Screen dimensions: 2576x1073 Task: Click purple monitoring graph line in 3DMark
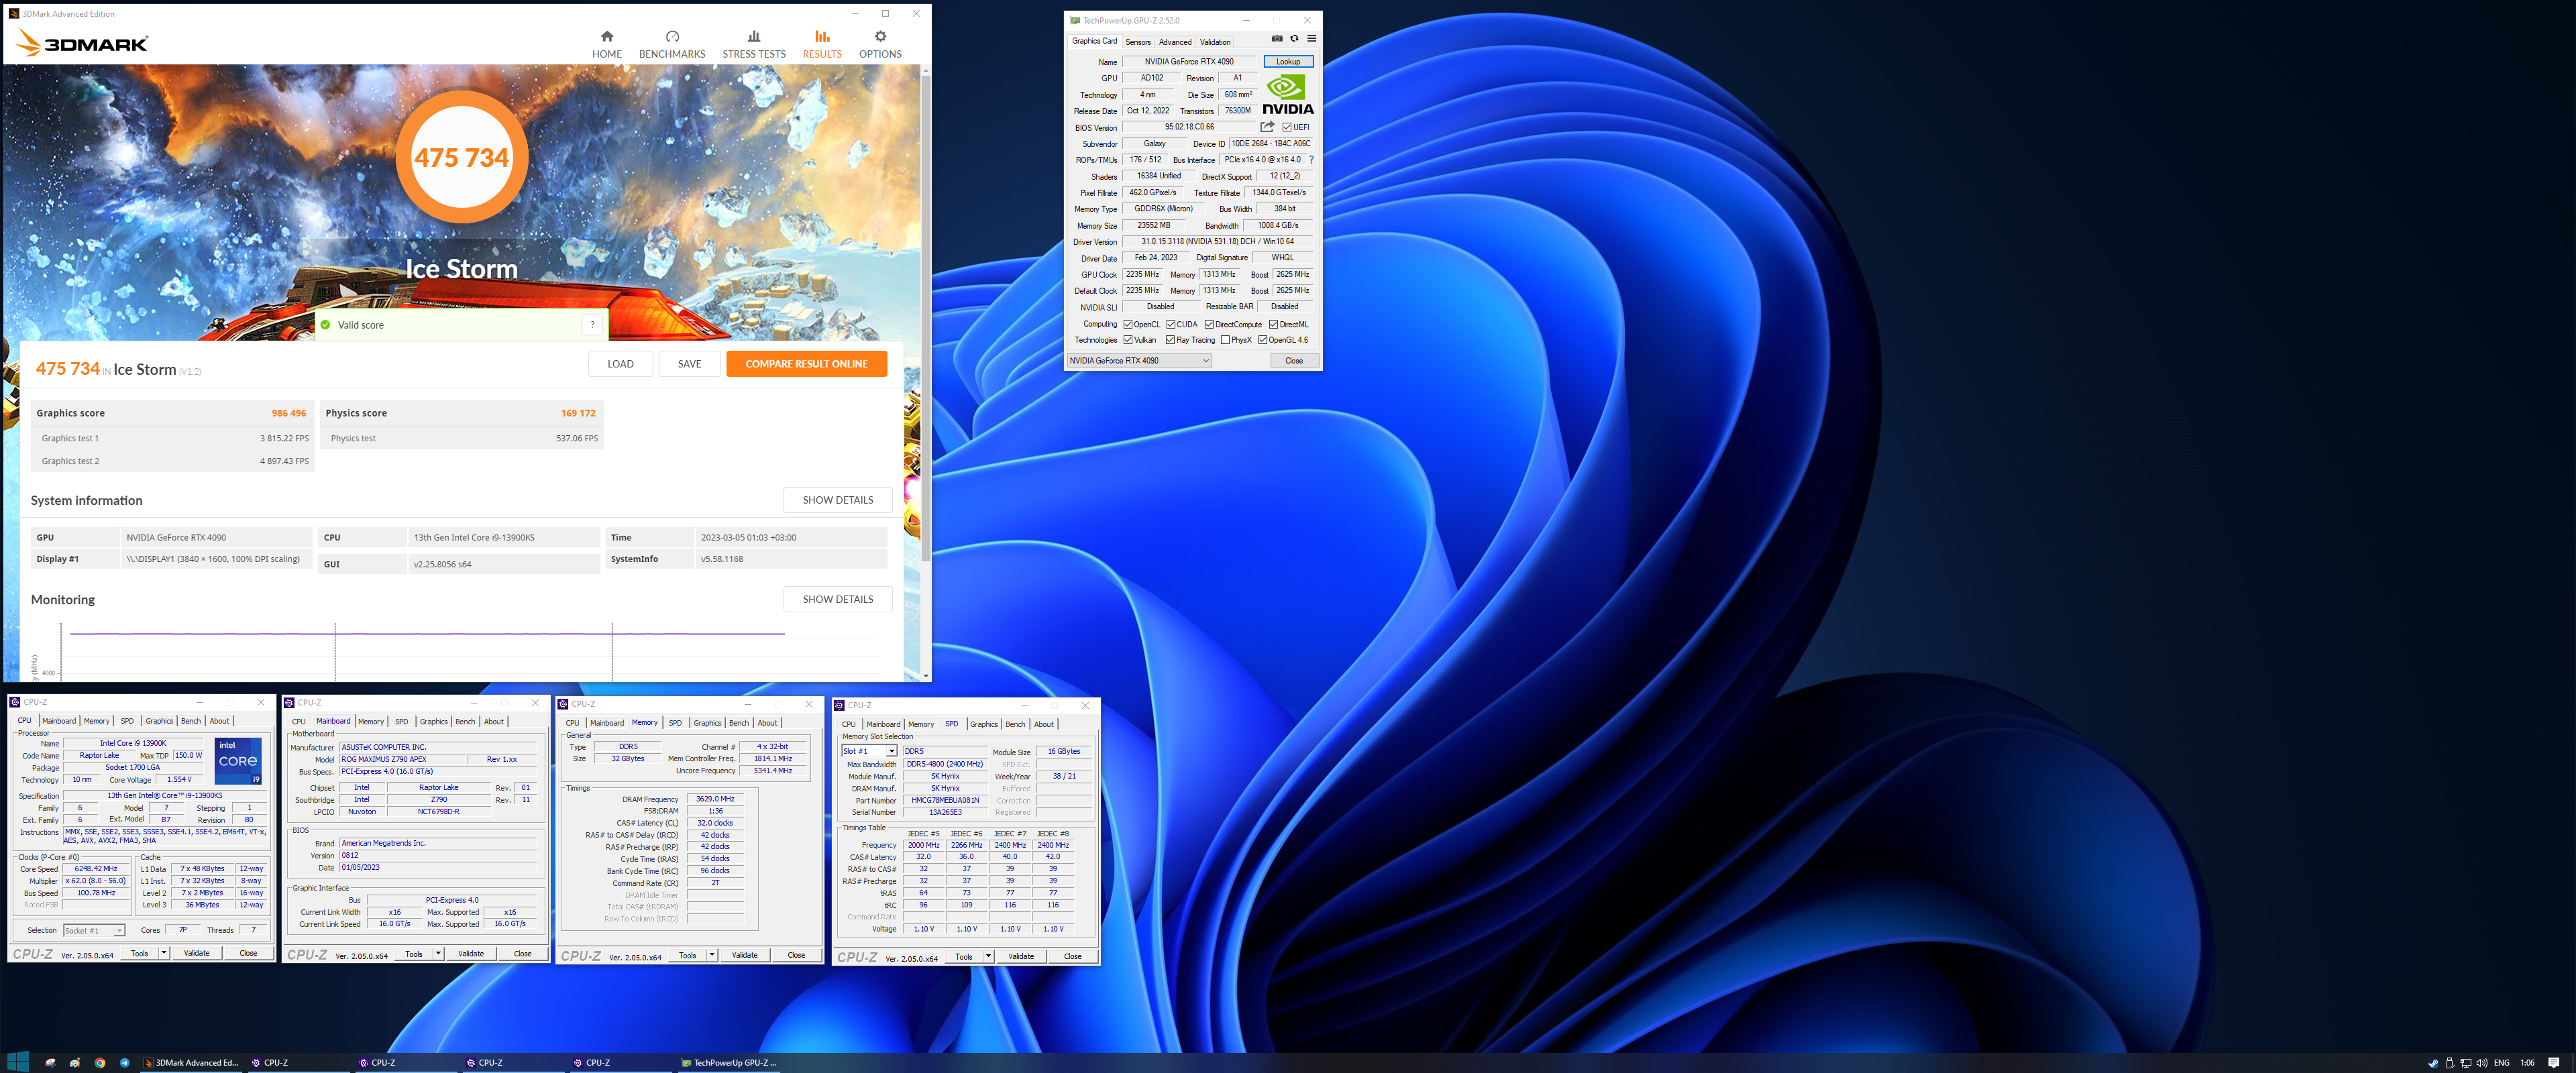(427, 633)
